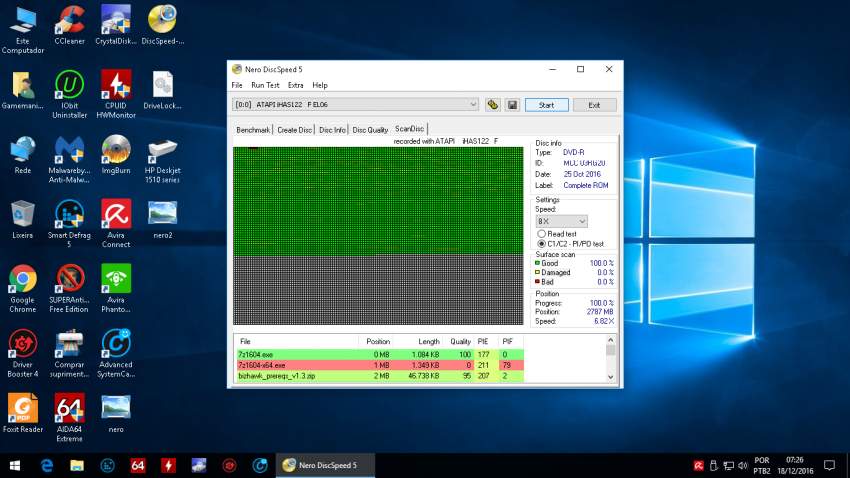This screenshot has width=850, height=478.
Task: Select the ScanDisc tab
Action: tap(410, 129)
